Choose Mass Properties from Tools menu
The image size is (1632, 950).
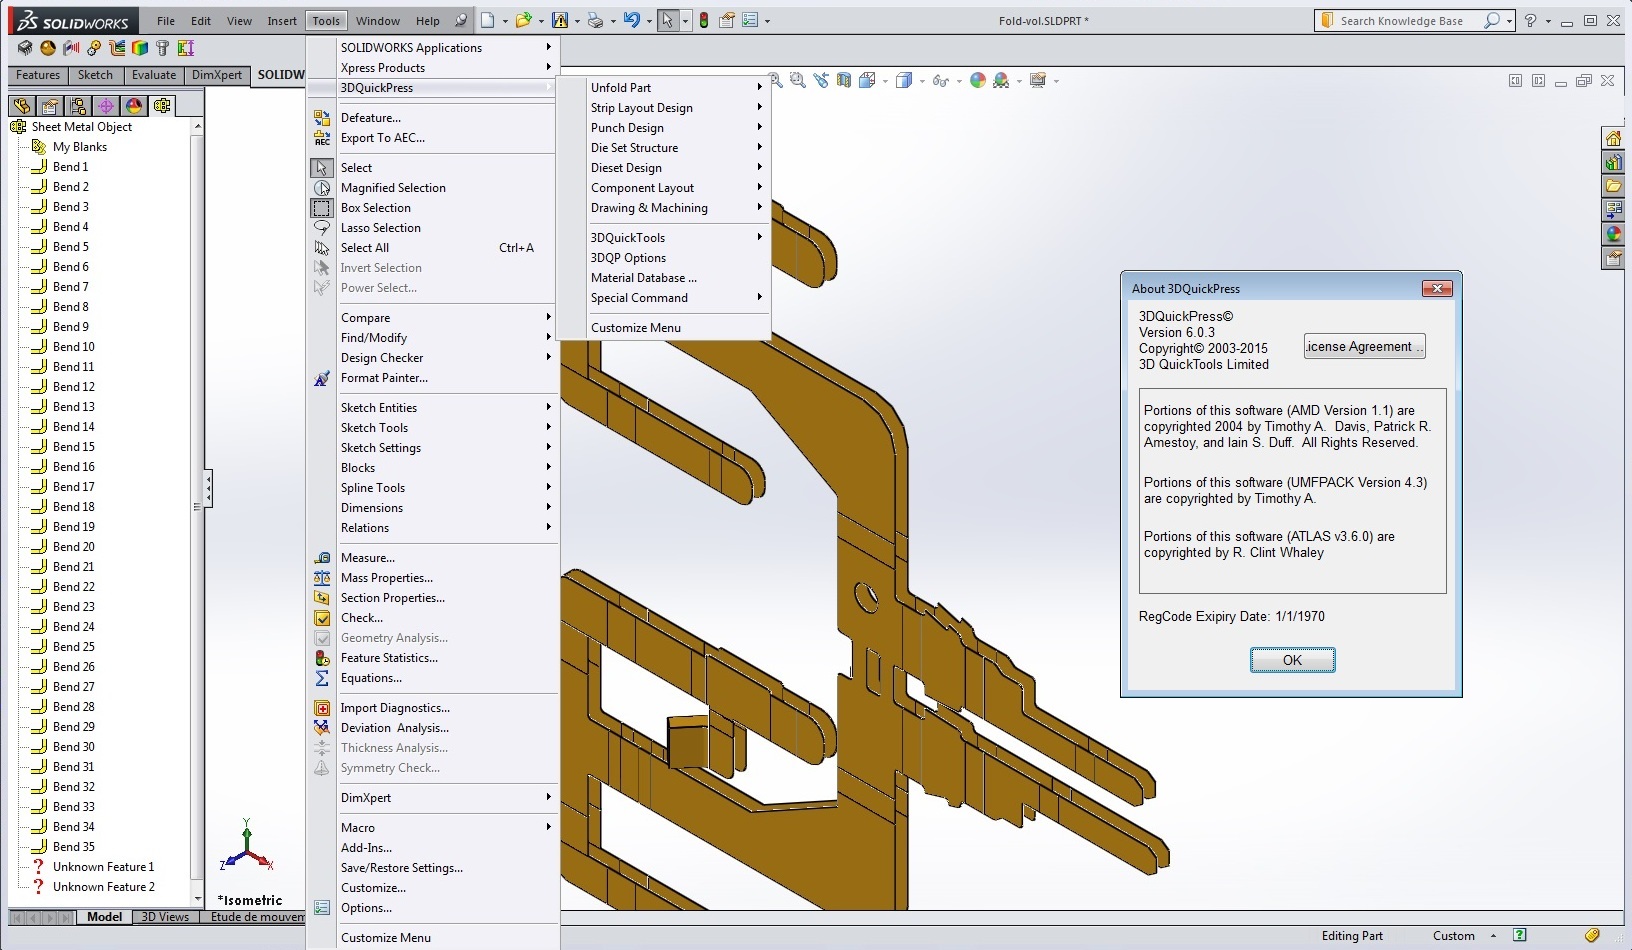[x=432, y=578]
